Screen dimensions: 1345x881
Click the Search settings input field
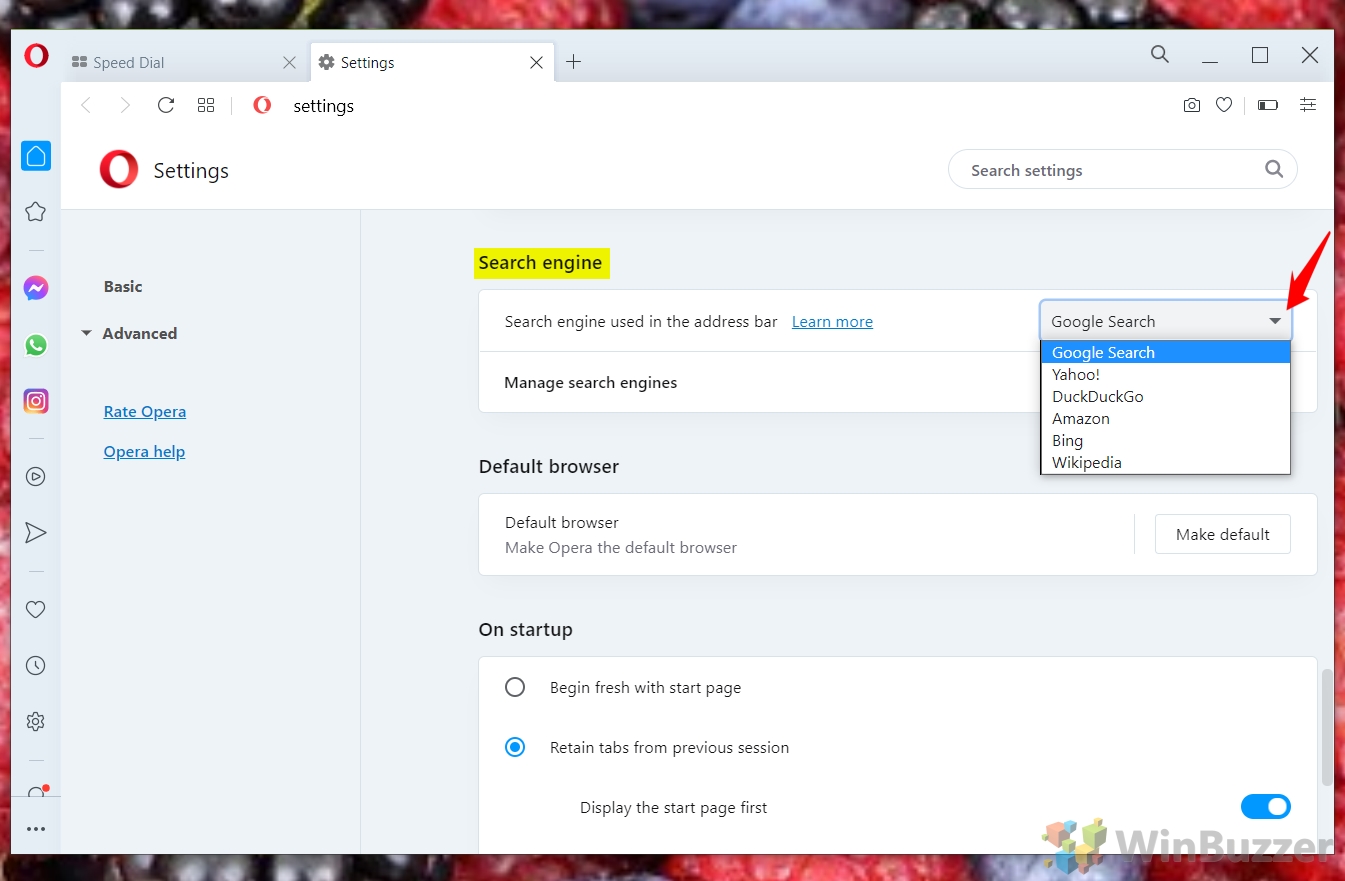point(1122,170)
